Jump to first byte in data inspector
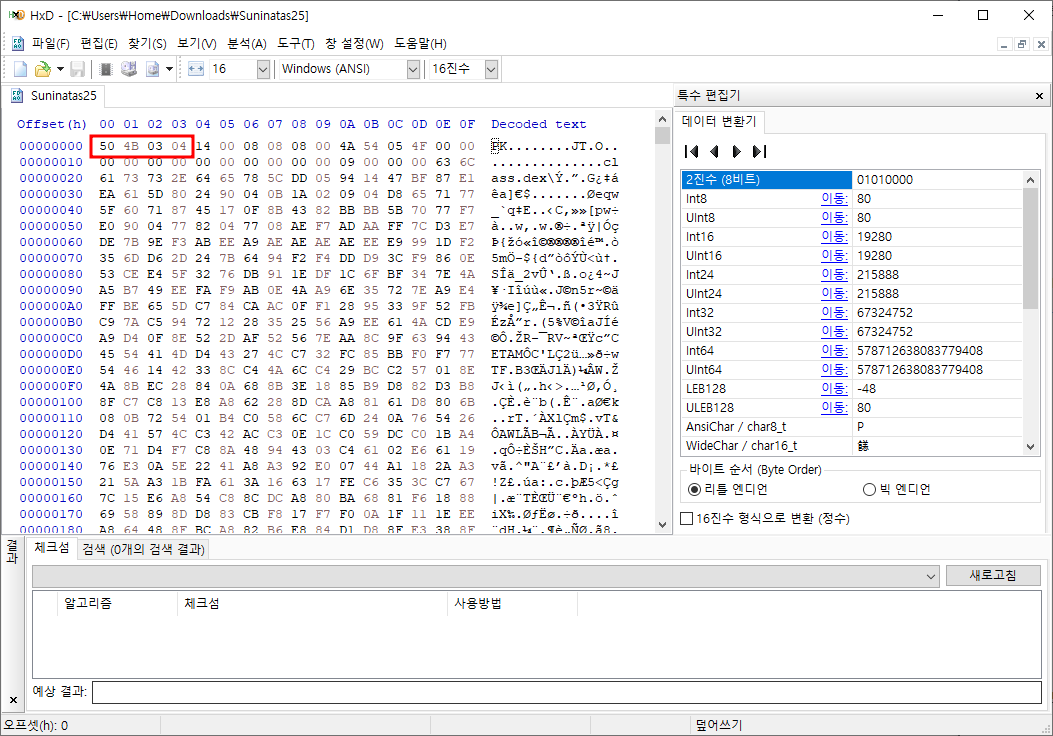This screenshot has height=736, width=1053. (x=690, y=152)
